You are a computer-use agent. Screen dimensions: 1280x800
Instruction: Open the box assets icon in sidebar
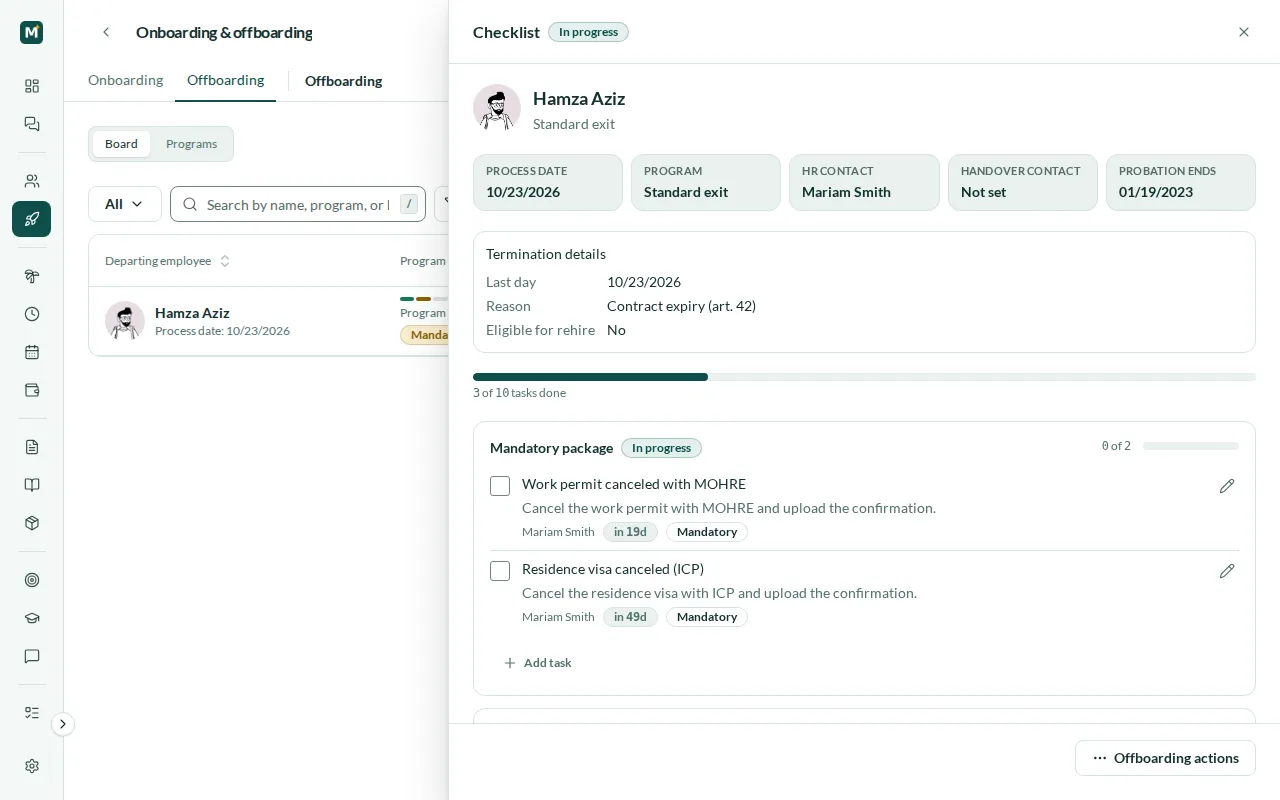click(32, 523)
